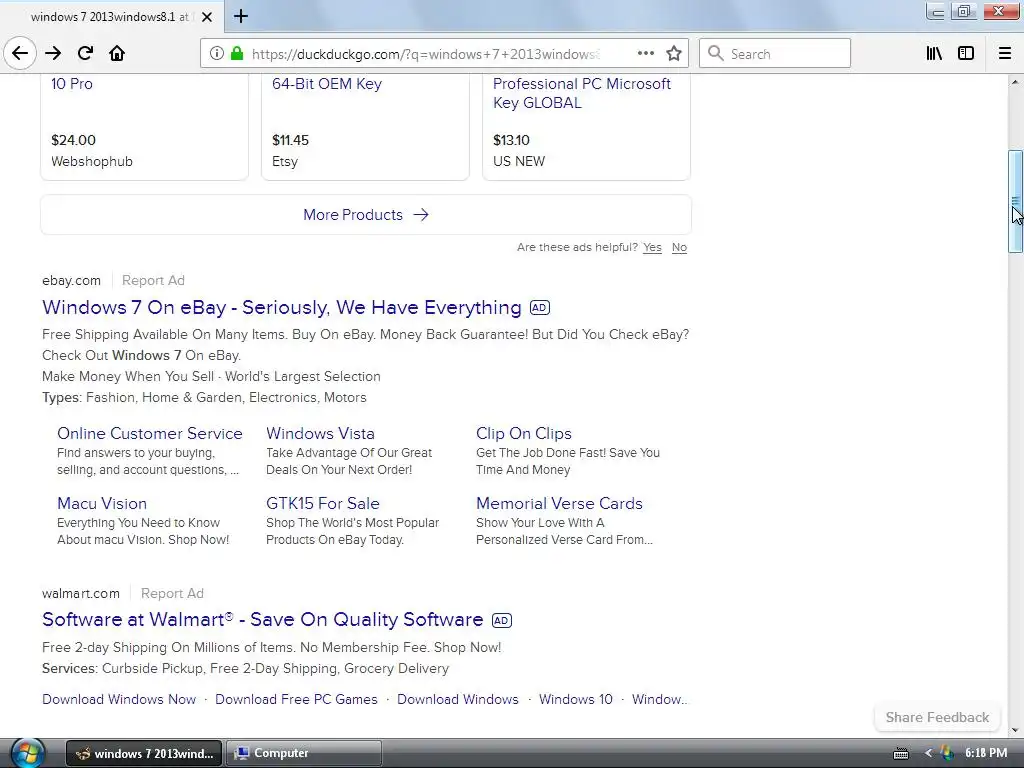This screenshot has height=768, width=1024.
Task: Open Download Free PC Games link
Action: pos(296,699)
